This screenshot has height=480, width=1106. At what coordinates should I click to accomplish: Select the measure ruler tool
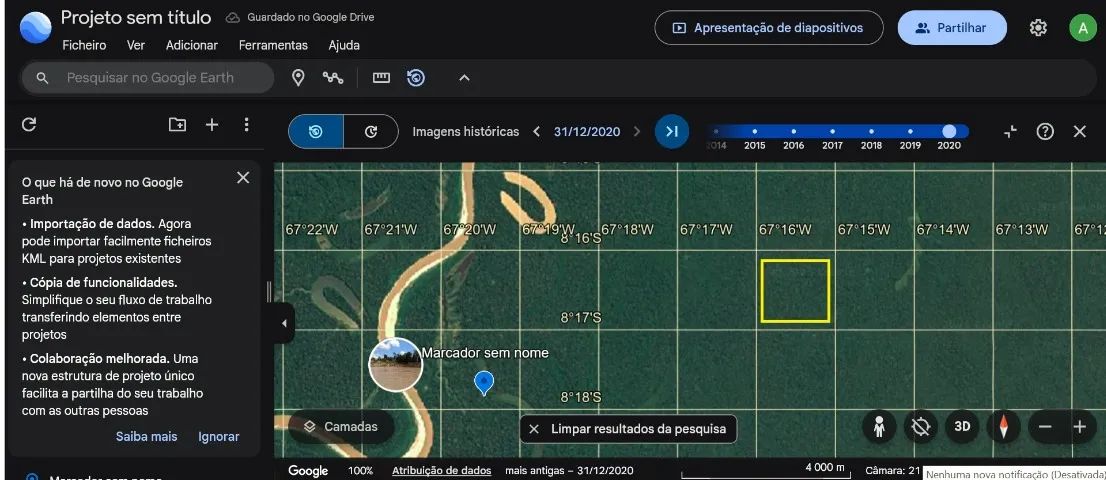pos(381,78)
